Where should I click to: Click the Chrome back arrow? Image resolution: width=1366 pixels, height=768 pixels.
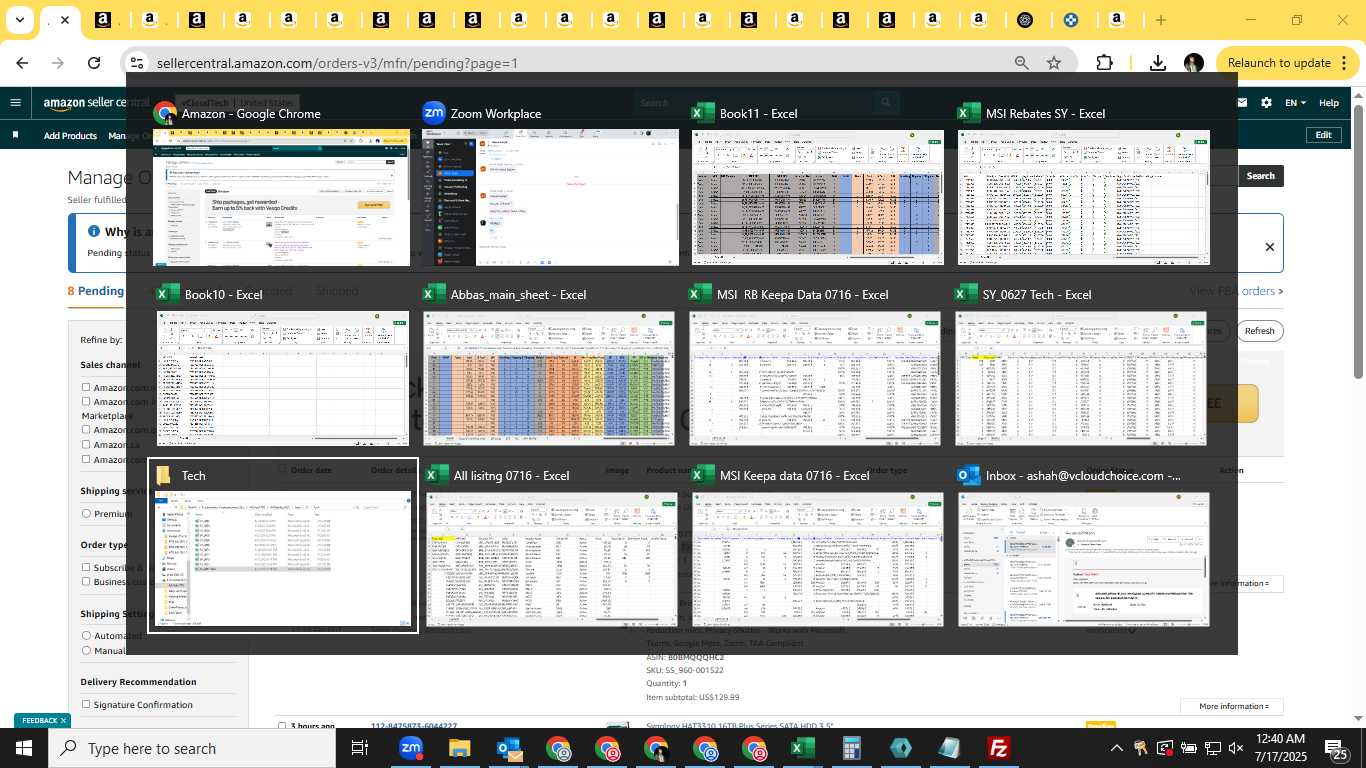pyautogui.click(x=22, y=63)
